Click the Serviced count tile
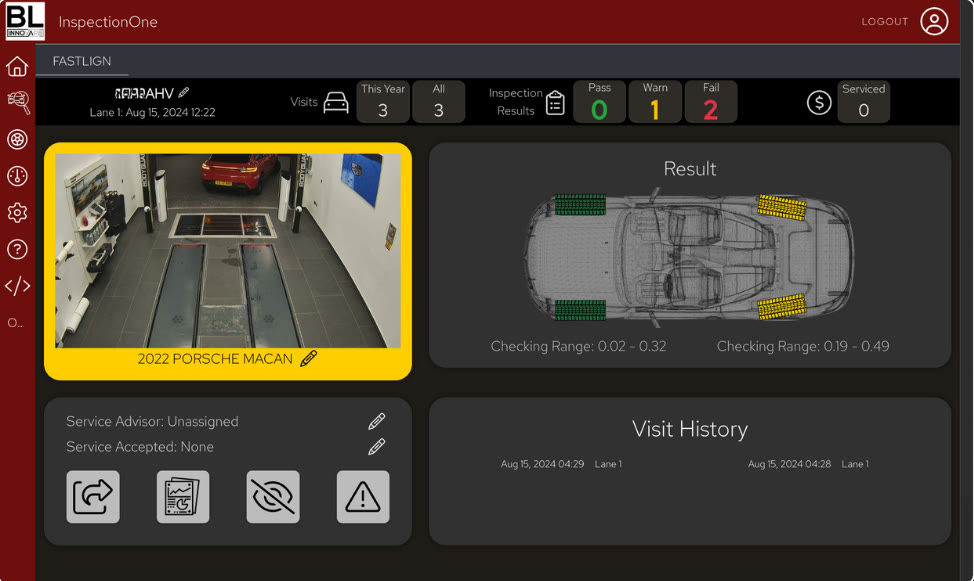The height and width of the screenshot is (581, 974). click(x=863, y=101)
